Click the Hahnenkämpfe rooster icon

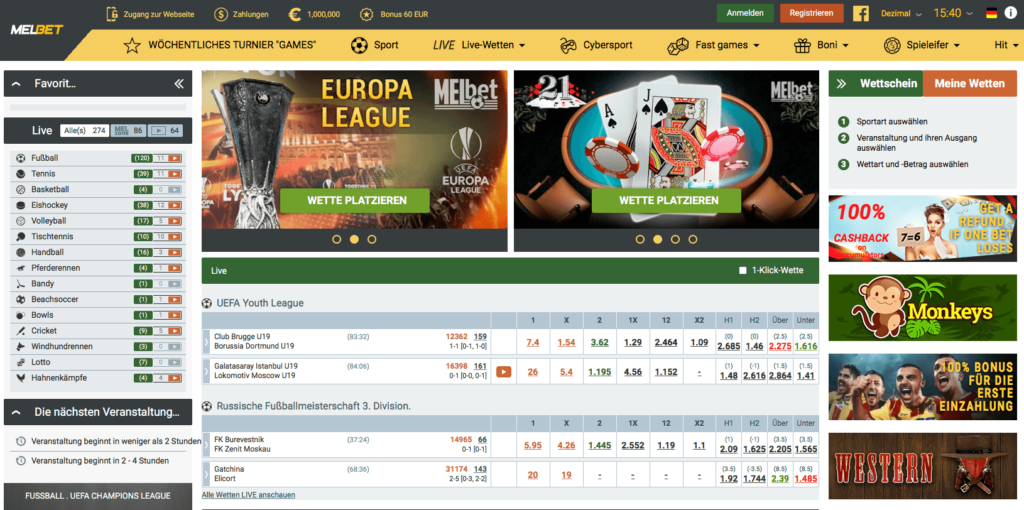20,377
